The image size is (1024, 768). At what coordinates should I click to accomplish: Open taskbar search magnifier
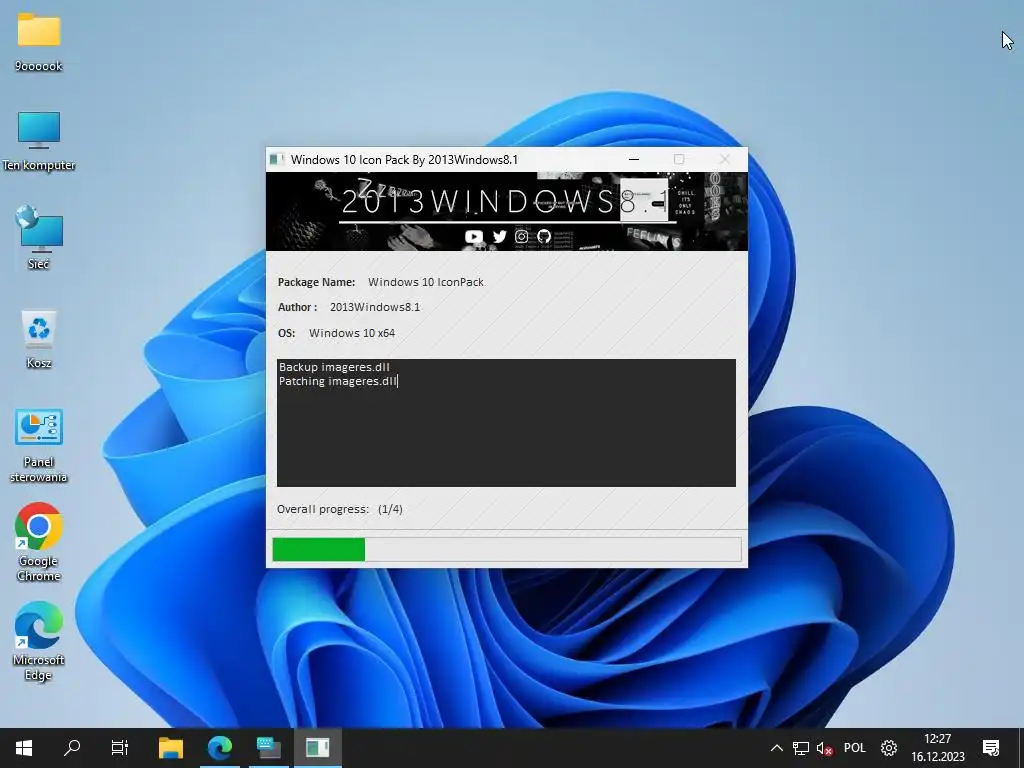[x=72, y=748]
